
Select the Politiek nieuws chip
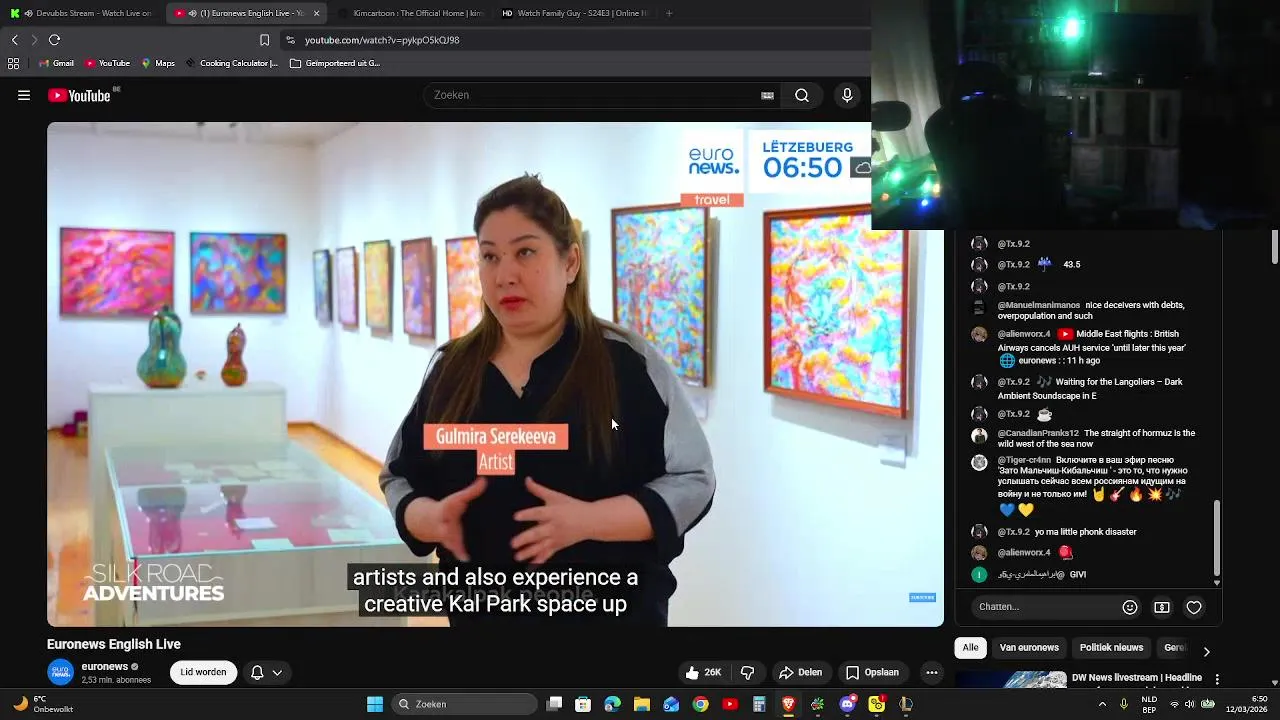1111,648
